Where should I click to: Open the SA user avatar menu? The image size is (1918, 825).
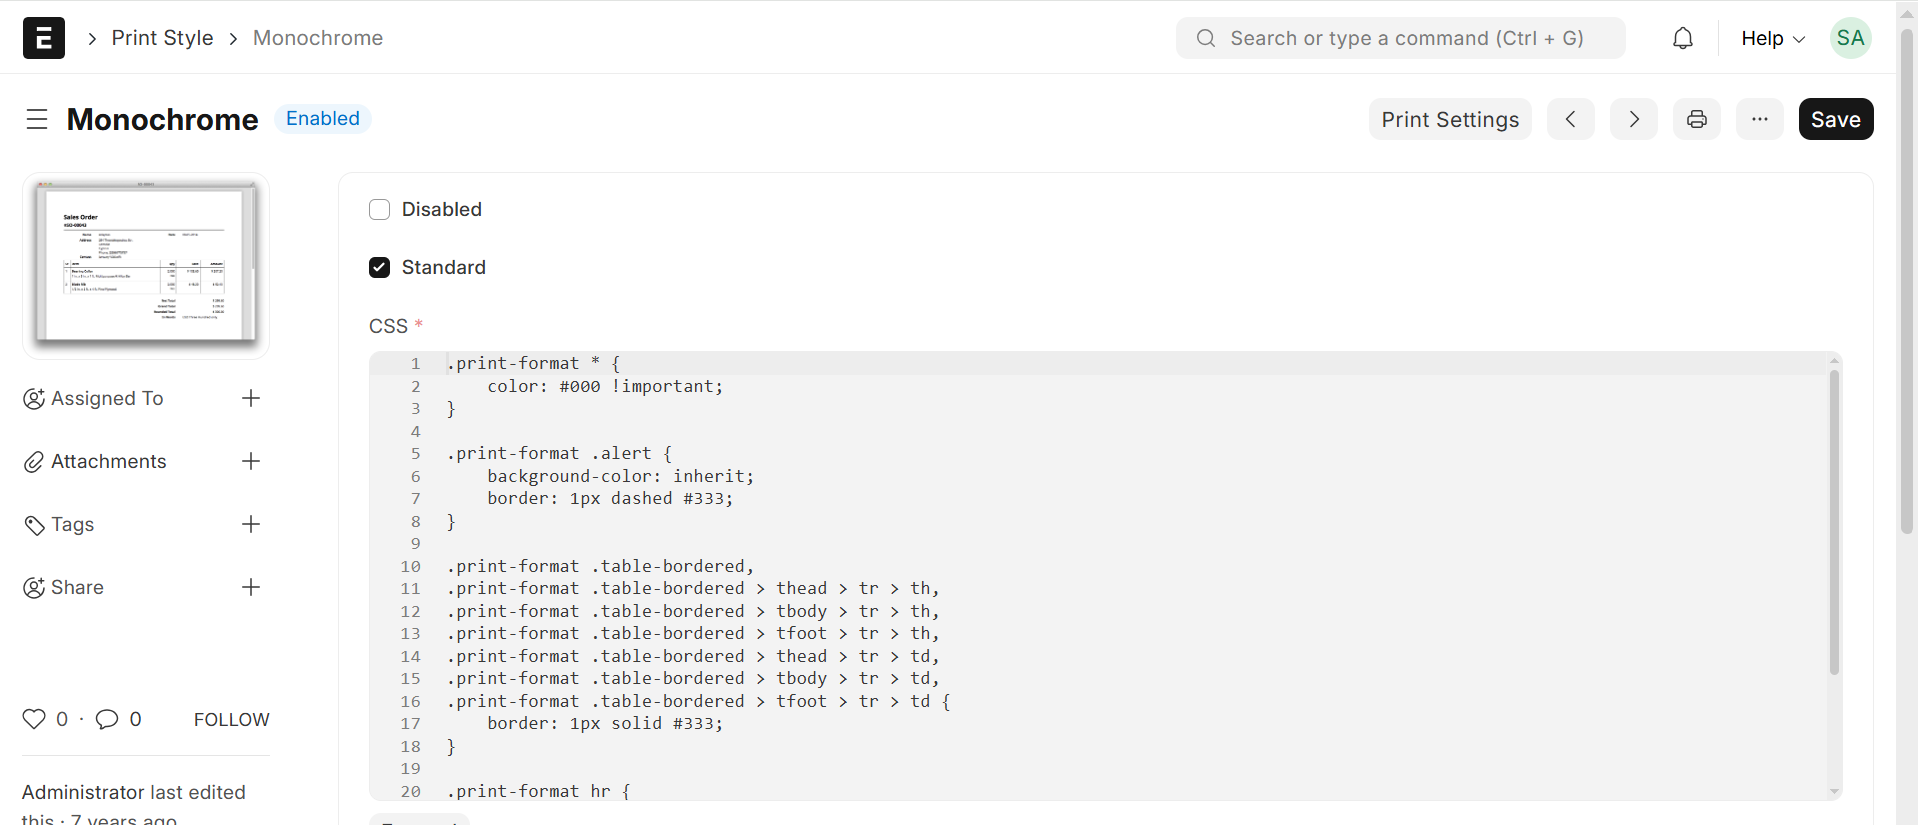coord(1850,38)
